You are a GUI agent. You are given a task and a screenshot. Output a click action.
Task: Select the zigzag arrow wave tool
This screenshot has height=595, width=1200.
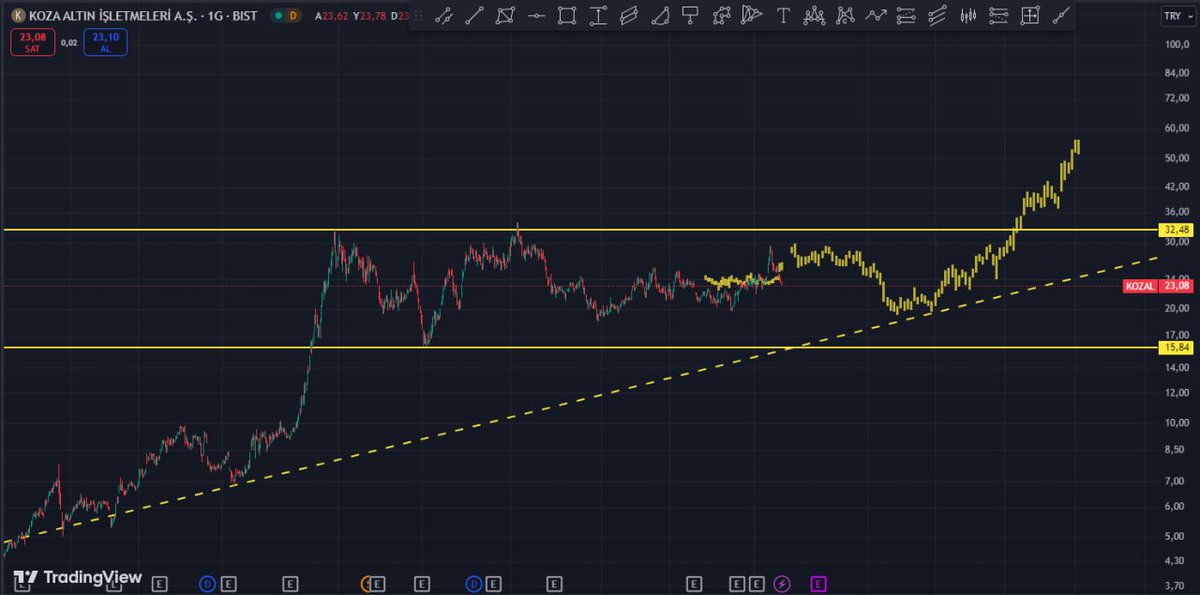(x=876, y=15)
